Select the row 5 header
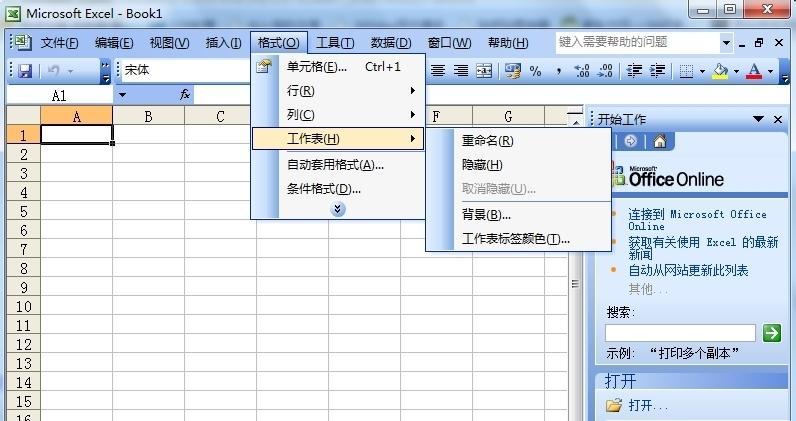The image size is (796, 421). (x=23, y=211)
